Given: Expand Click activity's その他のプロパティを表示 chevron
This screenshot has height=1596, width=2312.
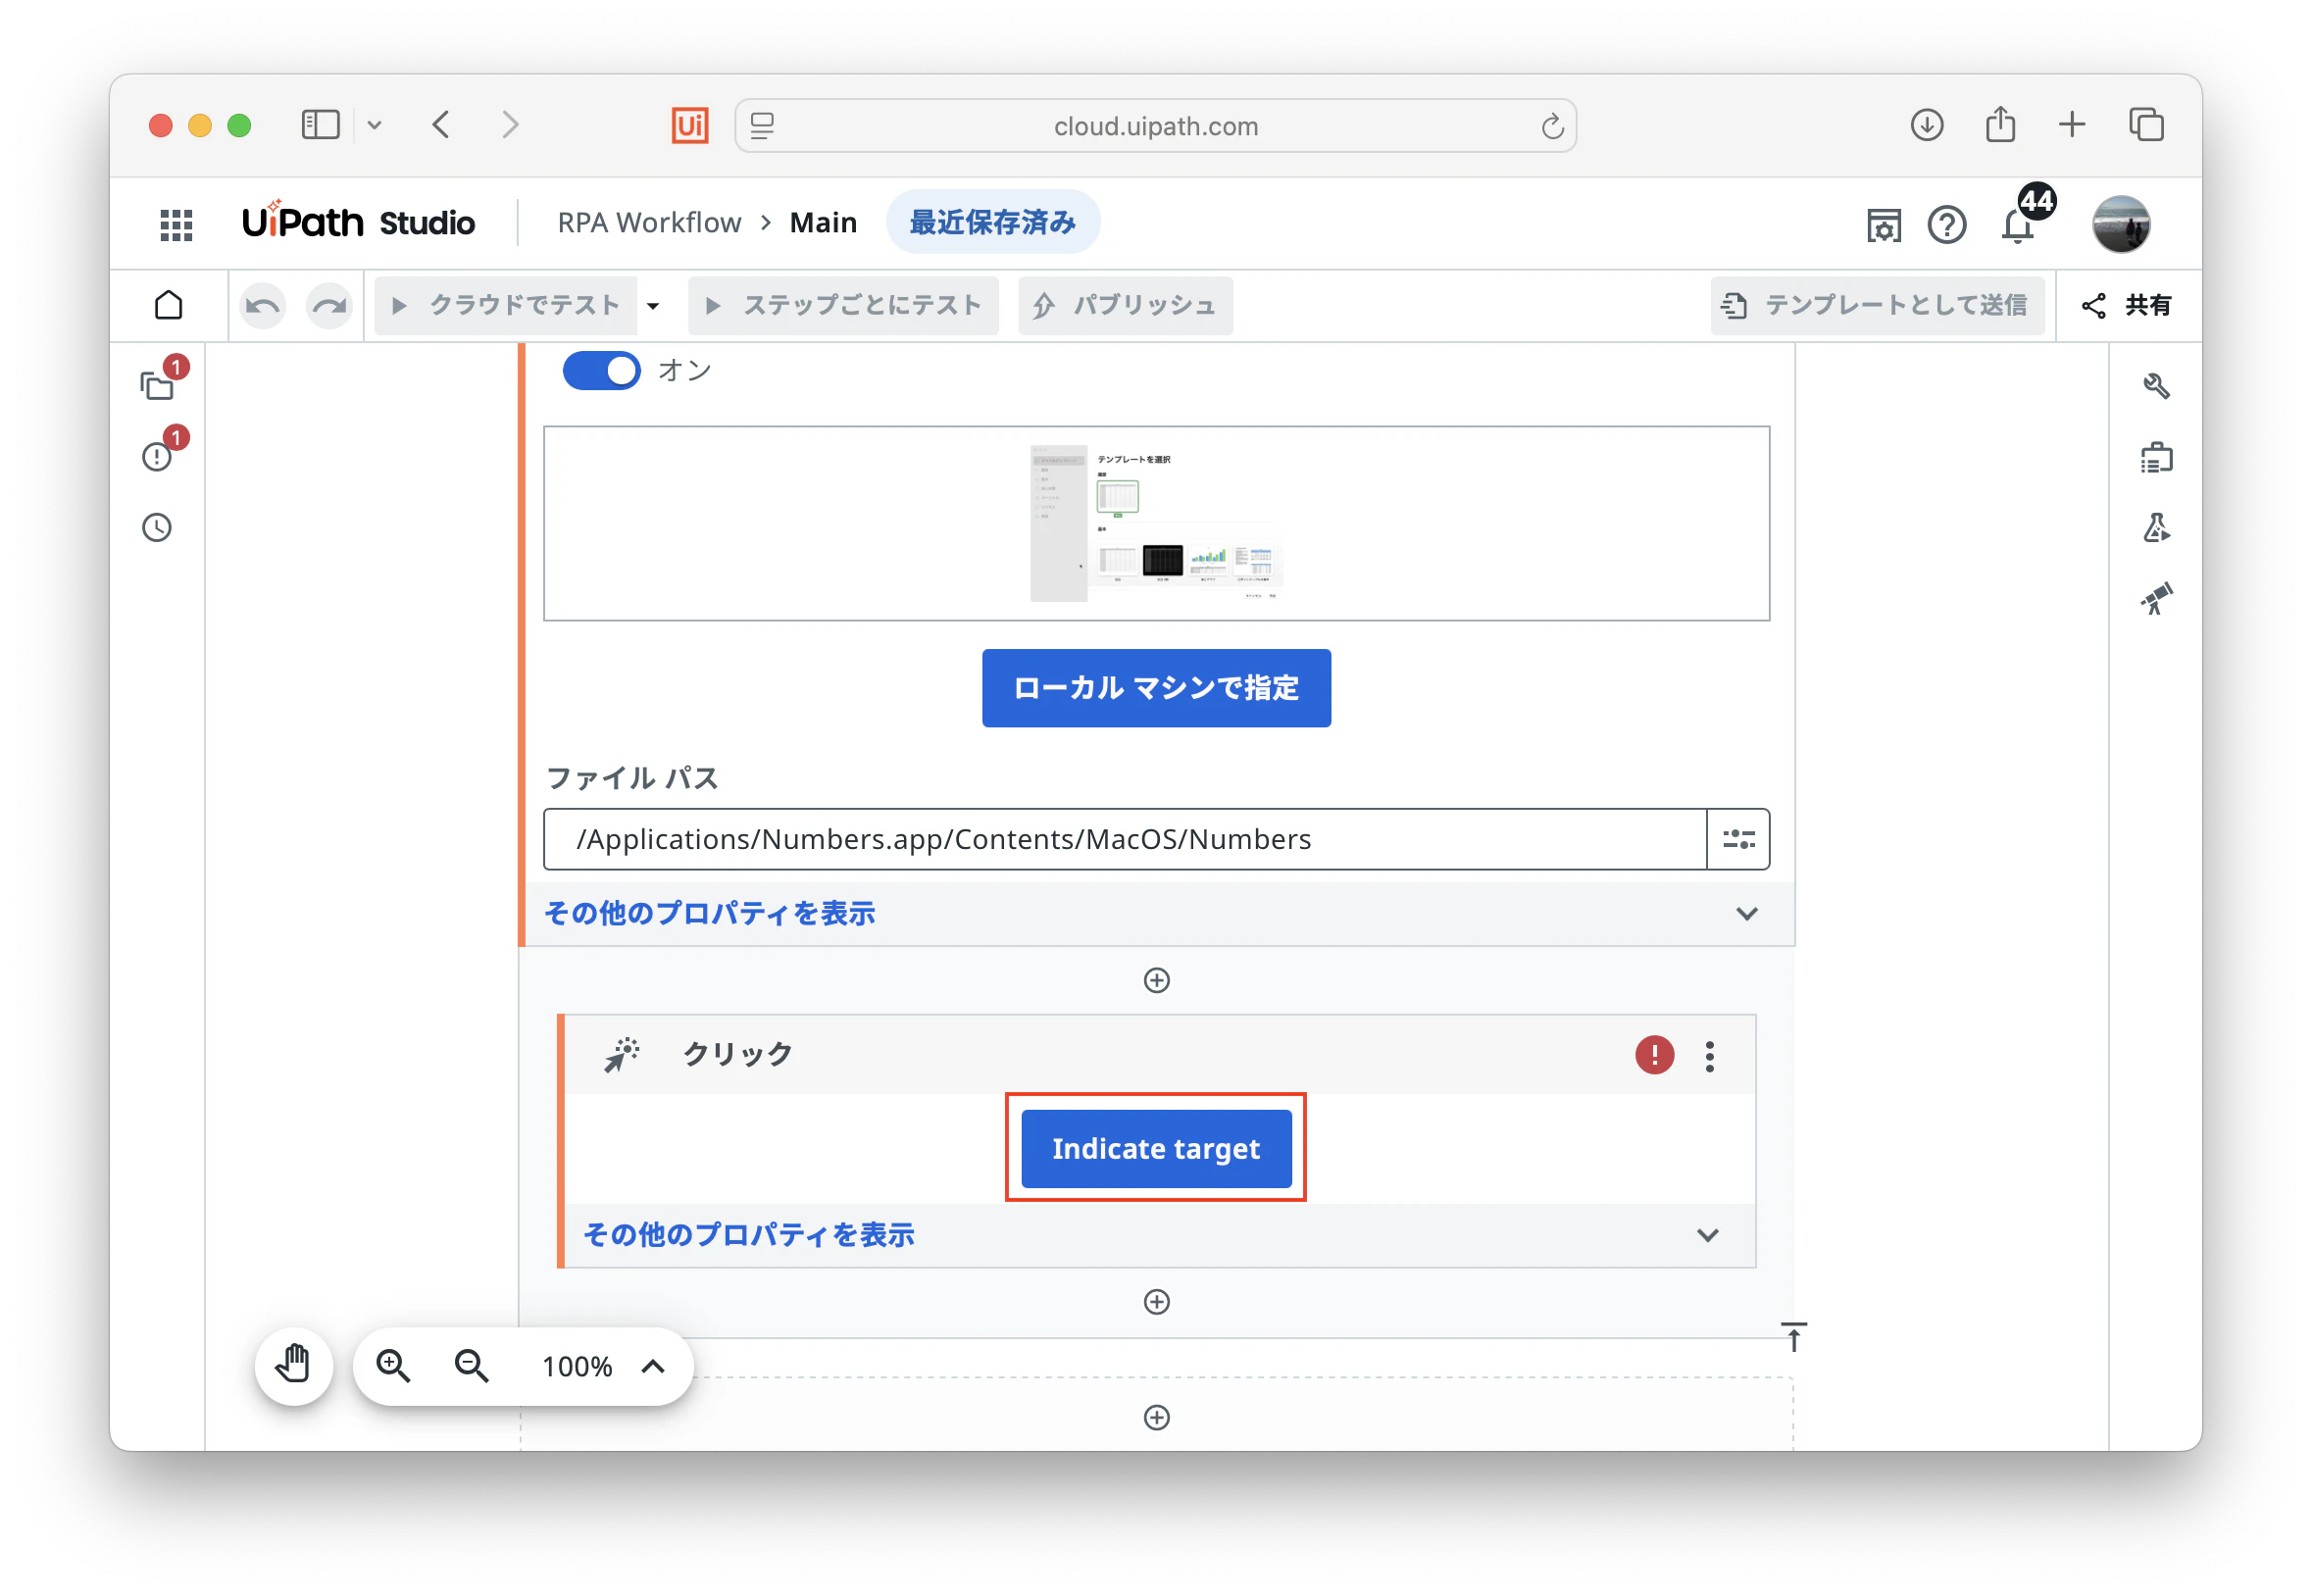Looking at the screenshot, I should coord(1707,1235).
